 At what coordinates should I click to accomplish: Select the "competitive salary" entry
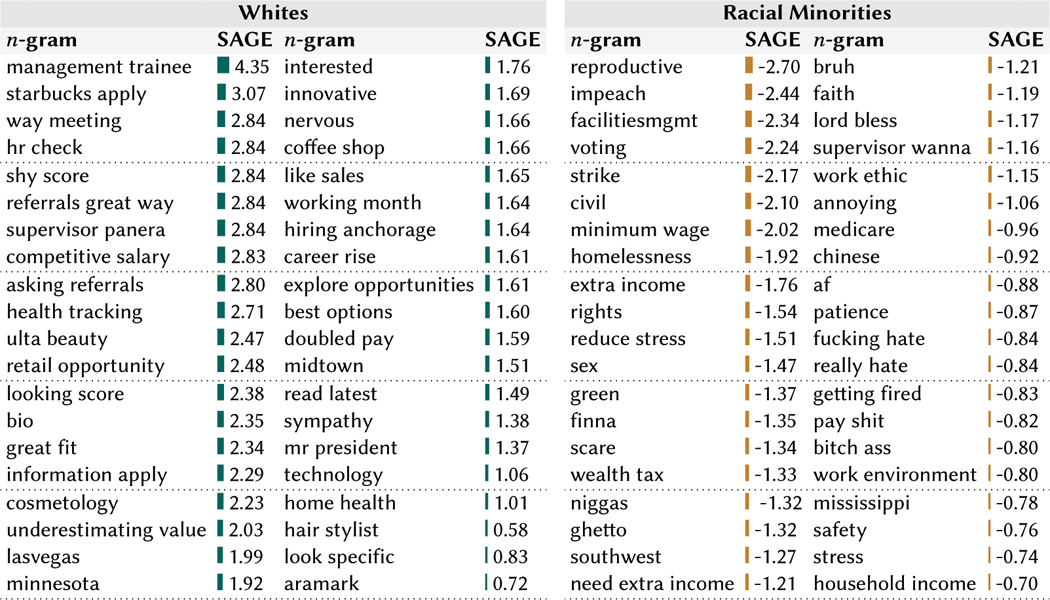(x=88, y=257)
